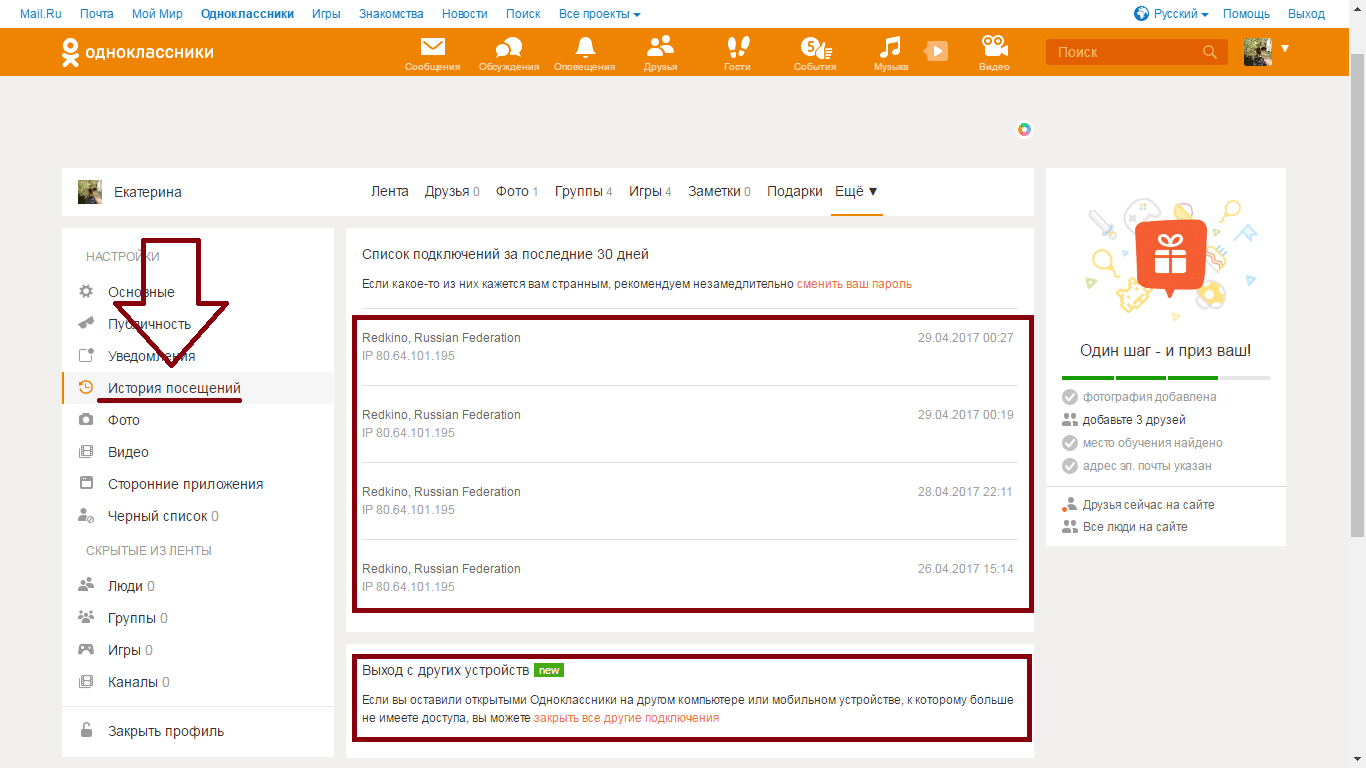Expand the Ещё profile menu
Screen dimensions: 1366x768
[857, 191]
